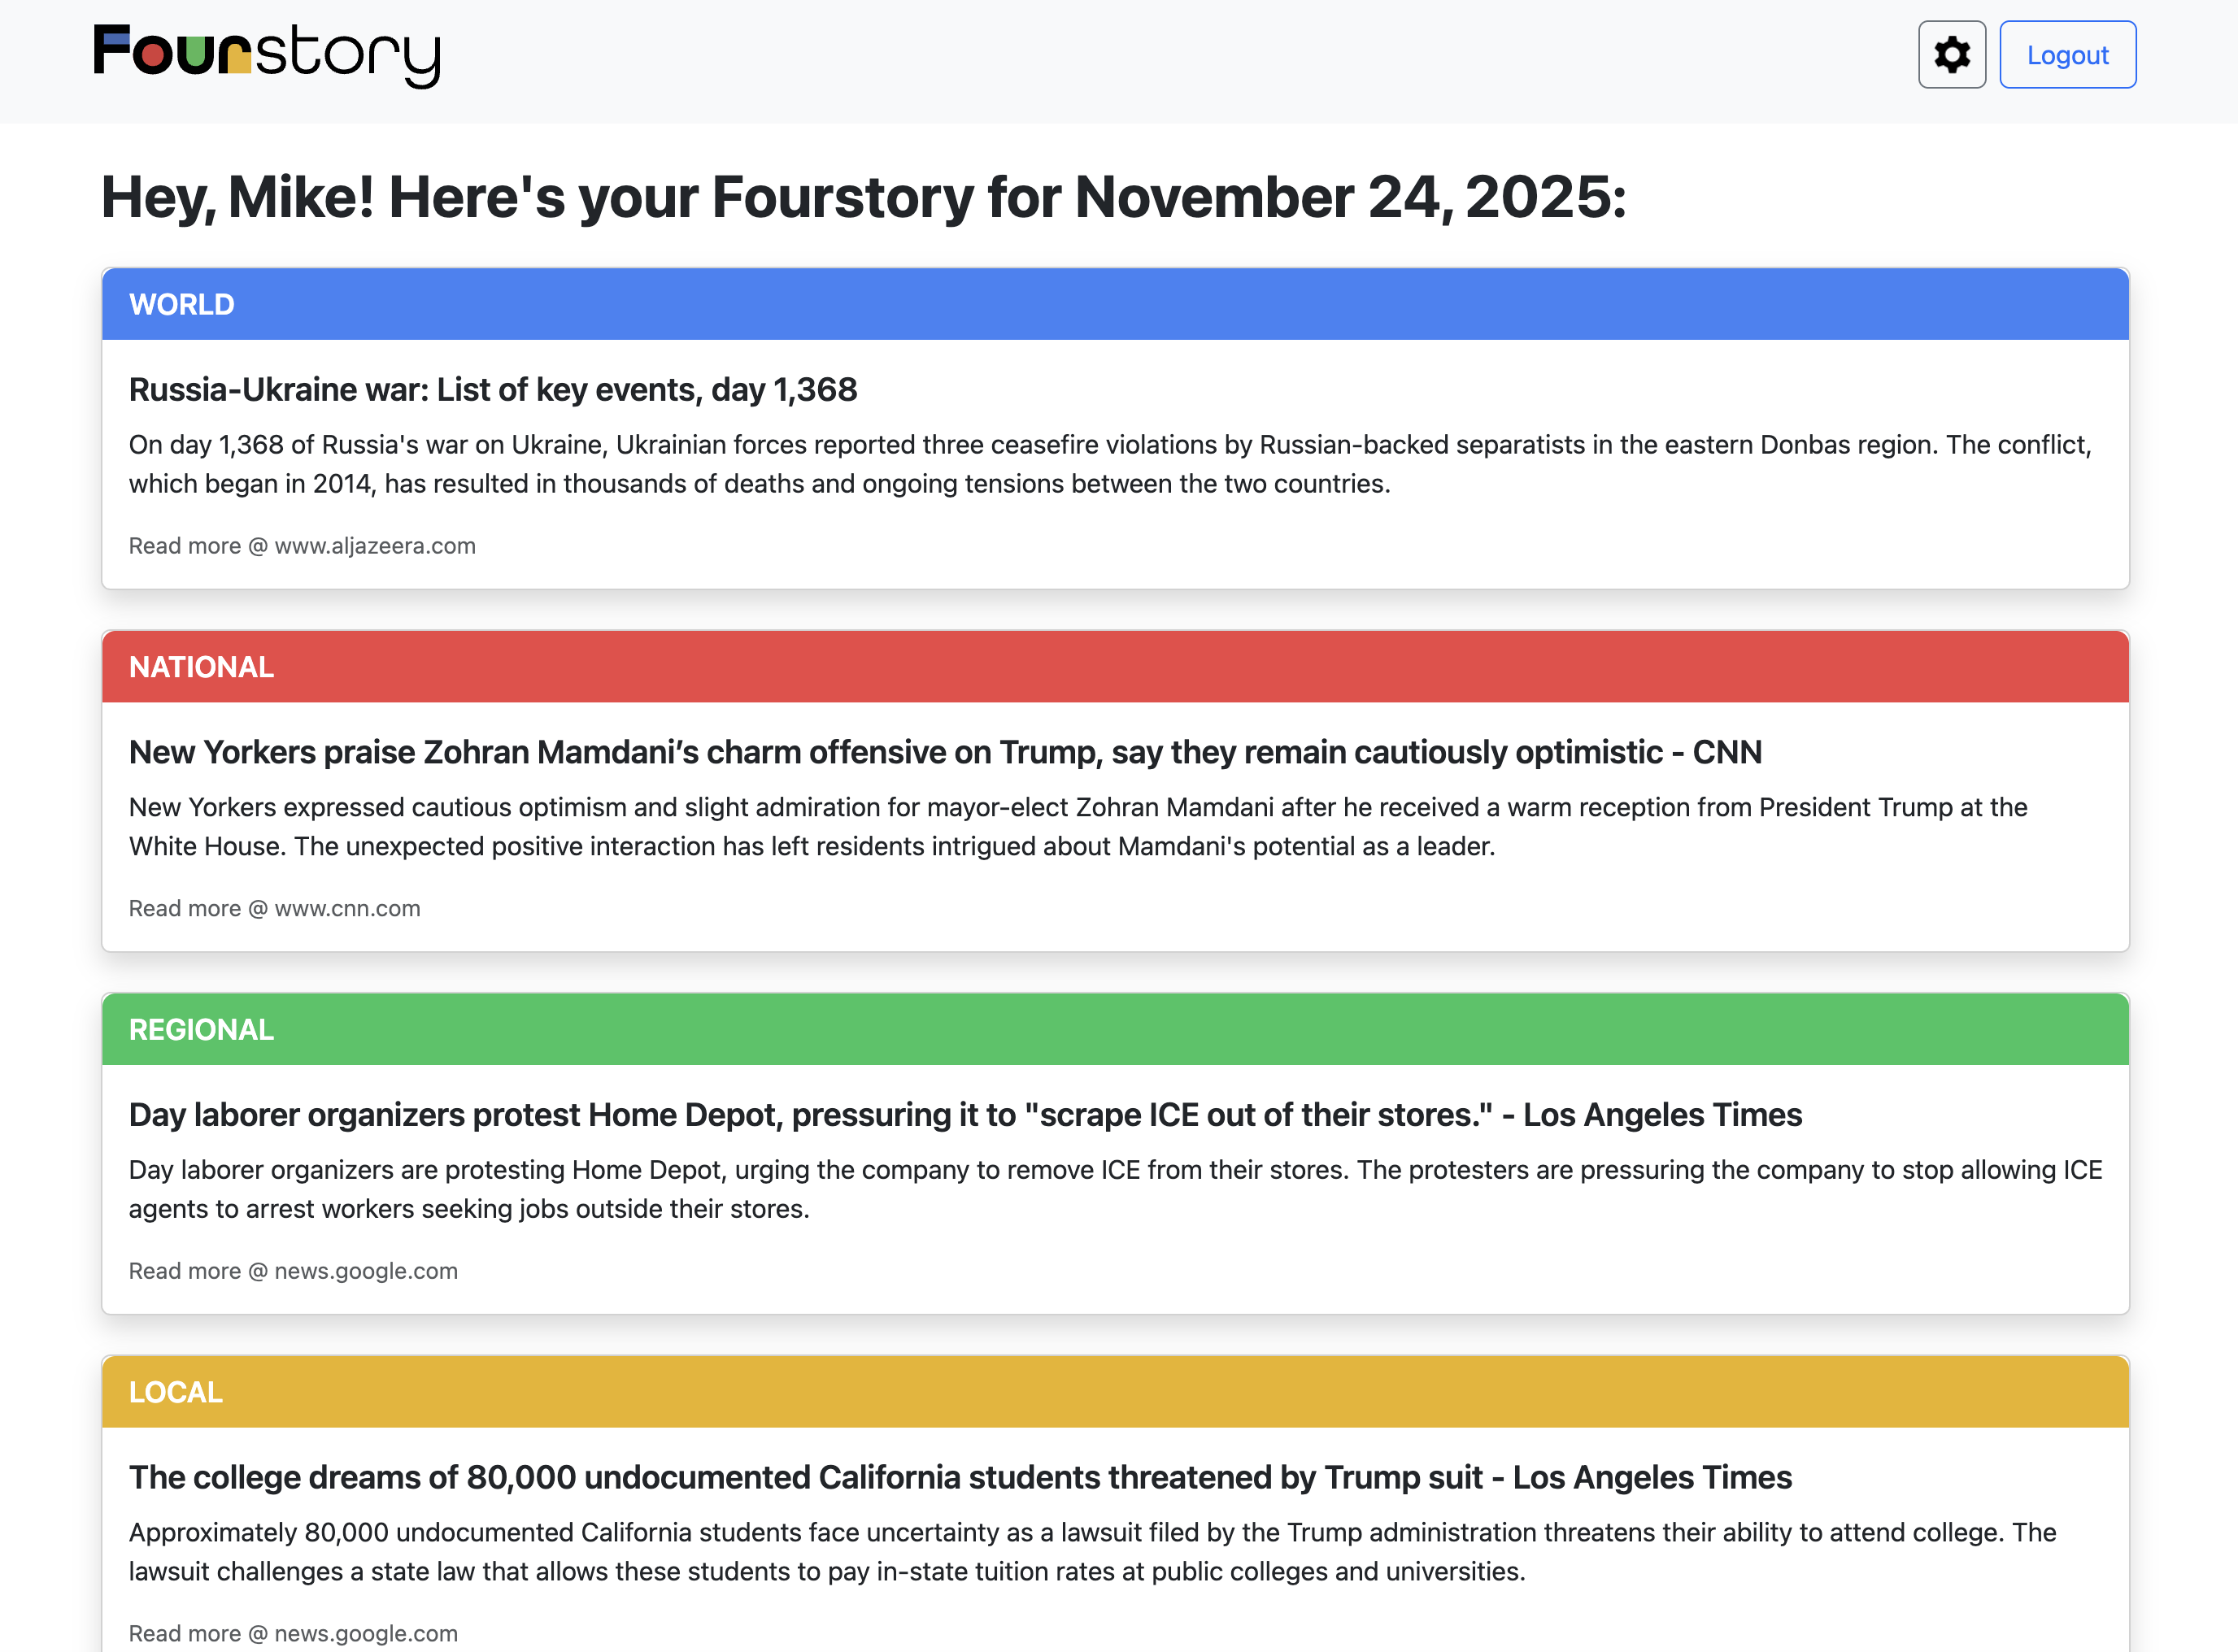The height and width of the screenshot is (1652, 2238).
Task: Open settings with the gear icon
Action: 1951,55
